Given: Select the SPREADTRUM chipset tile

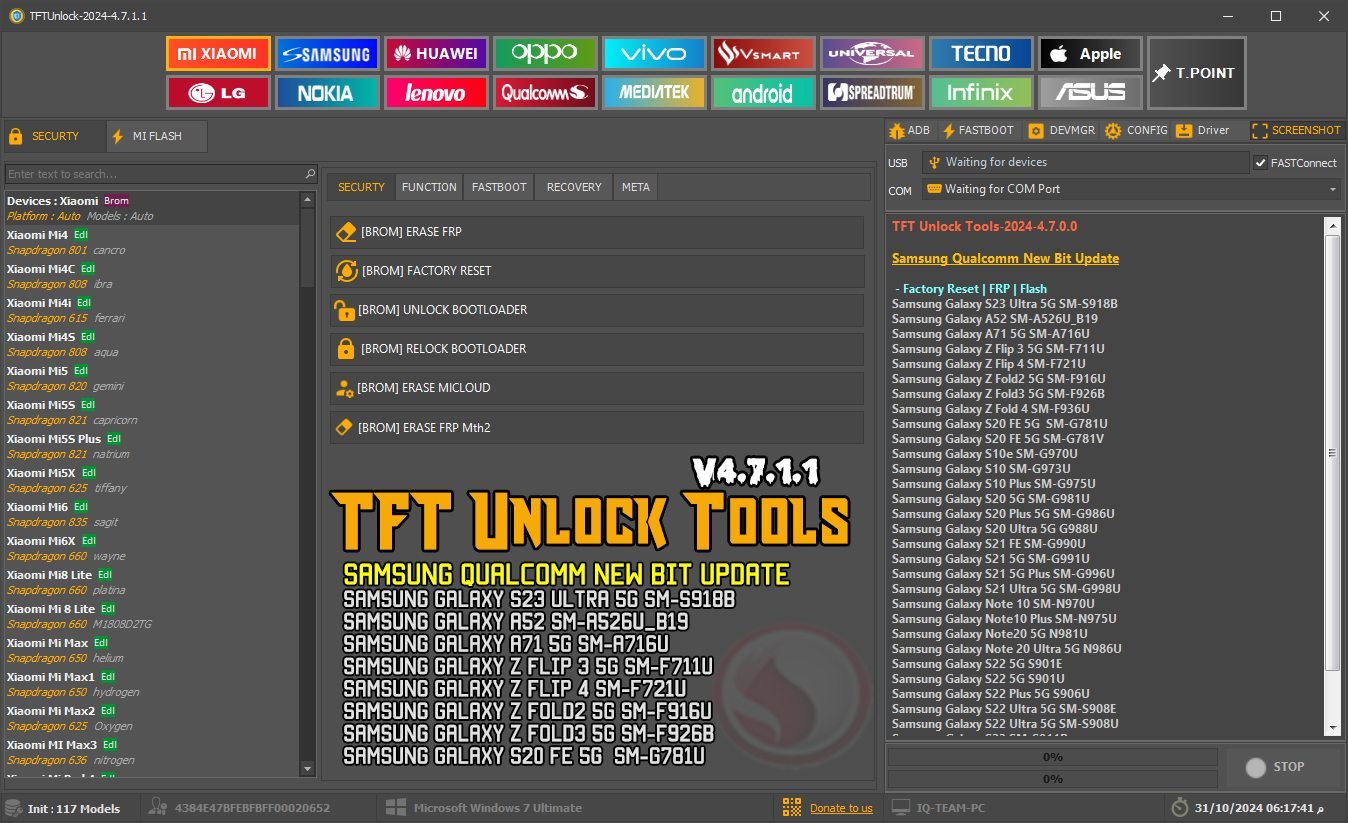Looking at the screenshot, I should [872, 93].
